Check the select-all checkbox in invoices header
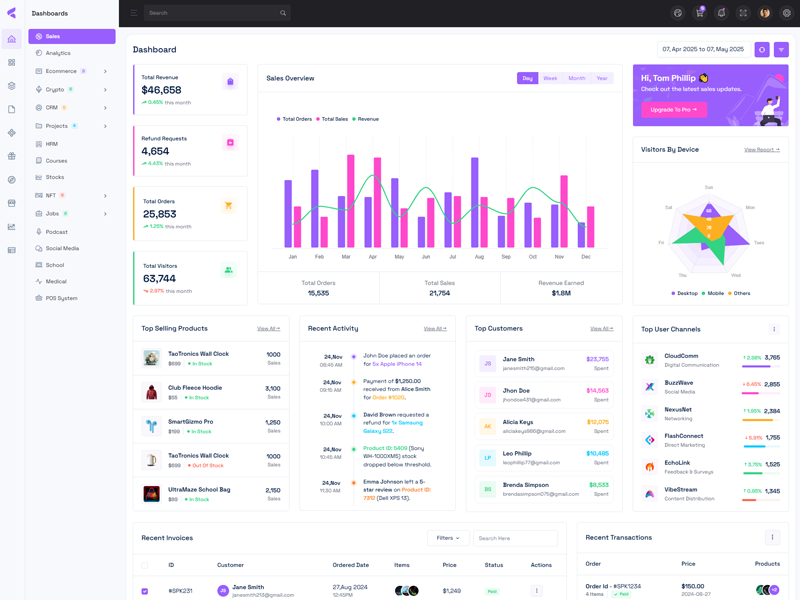Viewport: 800px width, 600px height. tap(145, 565)
